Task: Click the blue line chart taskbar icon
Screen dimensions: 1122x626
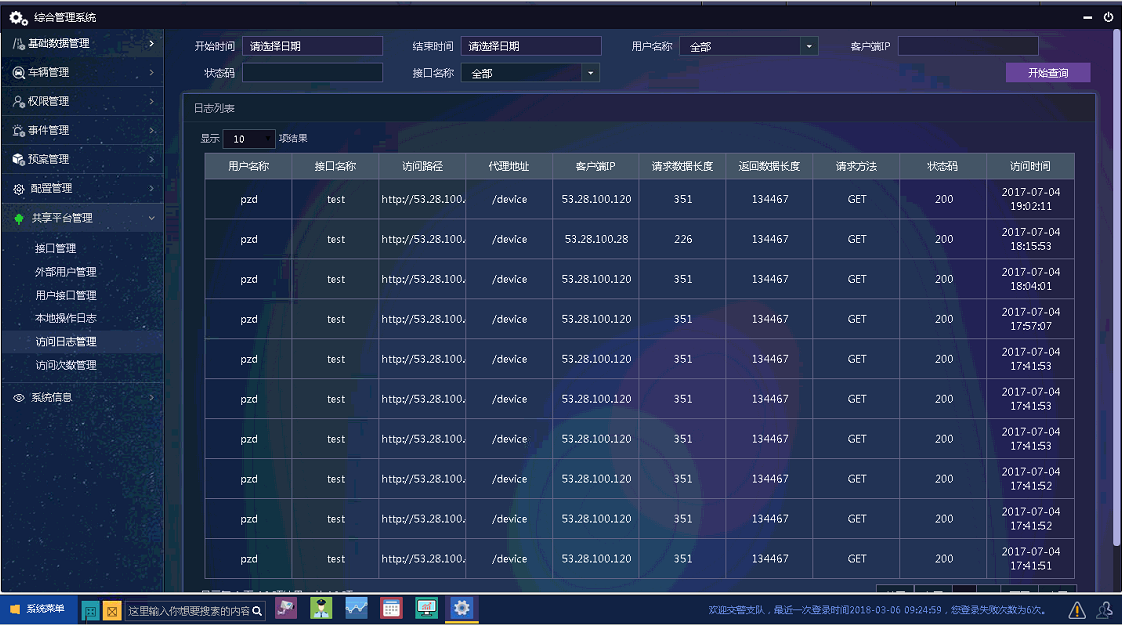Action: (x=356, y=608)
